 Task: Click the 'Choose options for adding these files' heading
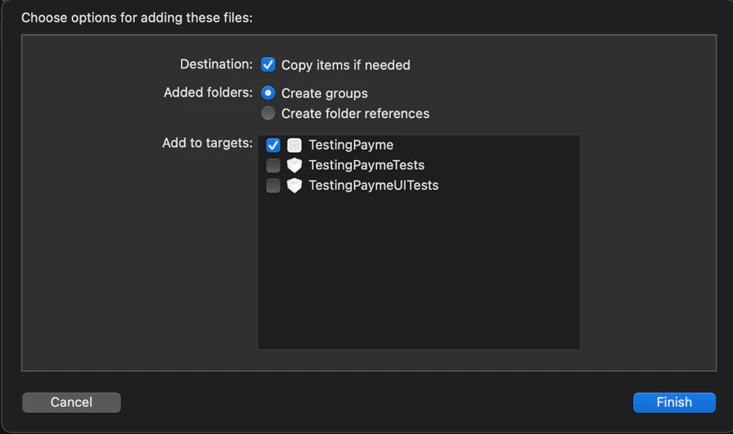[136, 17]
